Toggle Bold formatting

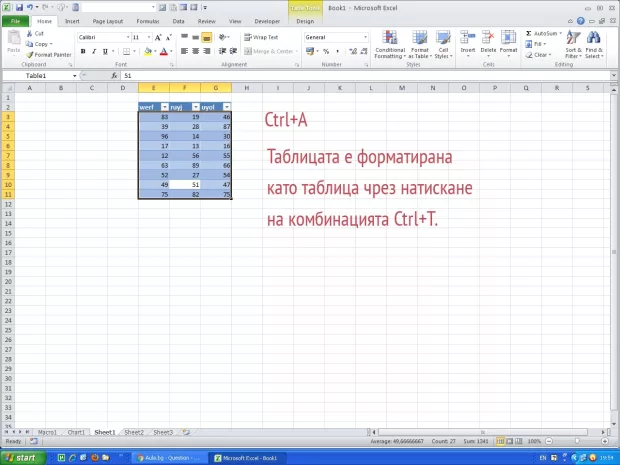[x=83, y=51]
